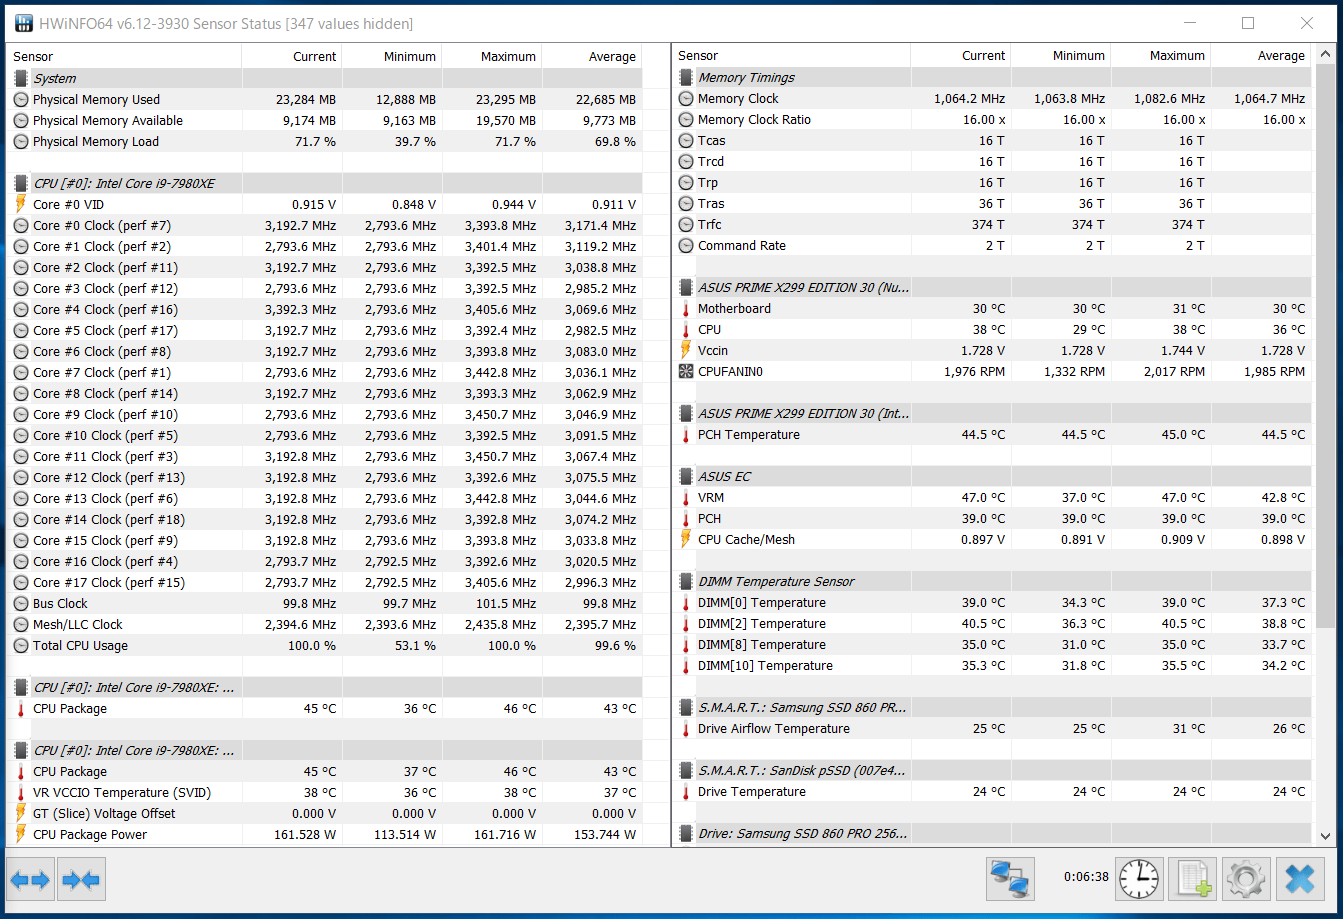The height and width of the screenshot is (919, 1343).
Task: Click the Total CPU Usage clock icon
Action: click(x=21, y=645)
